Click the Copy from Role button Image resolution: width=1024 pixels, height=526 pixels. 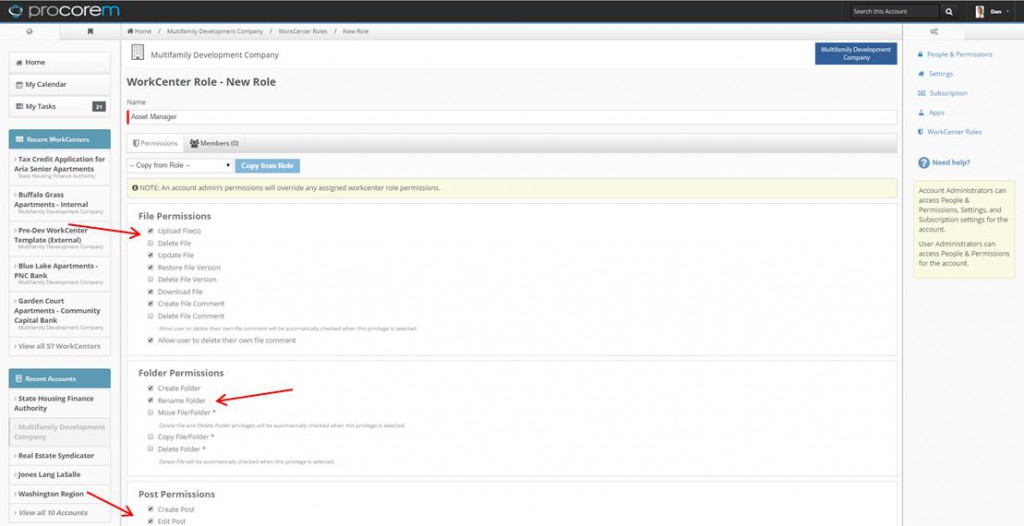(x=267, y=165)
